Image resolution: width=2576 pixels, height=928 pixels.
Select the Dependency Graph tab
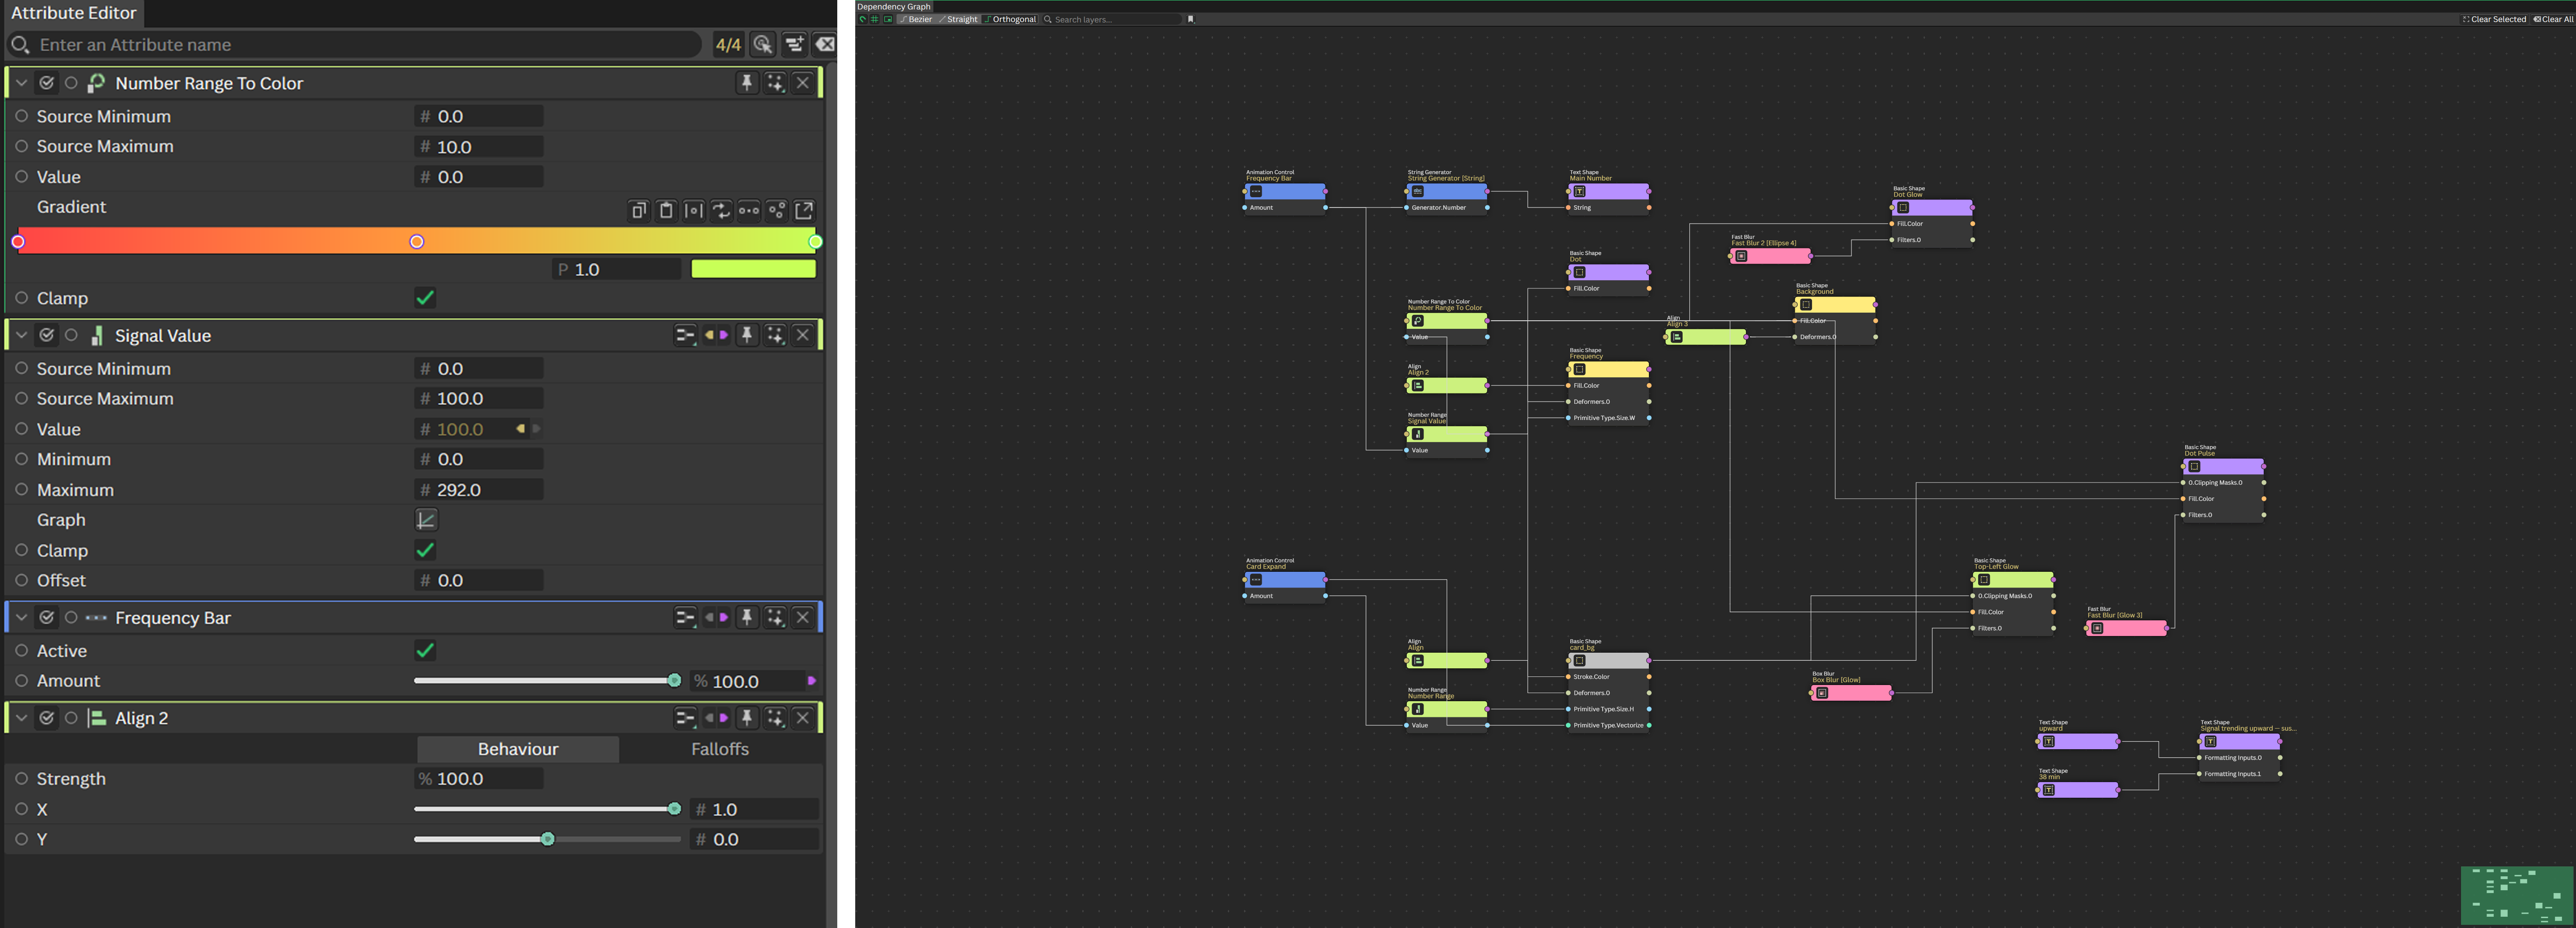(x=894, y=6)
